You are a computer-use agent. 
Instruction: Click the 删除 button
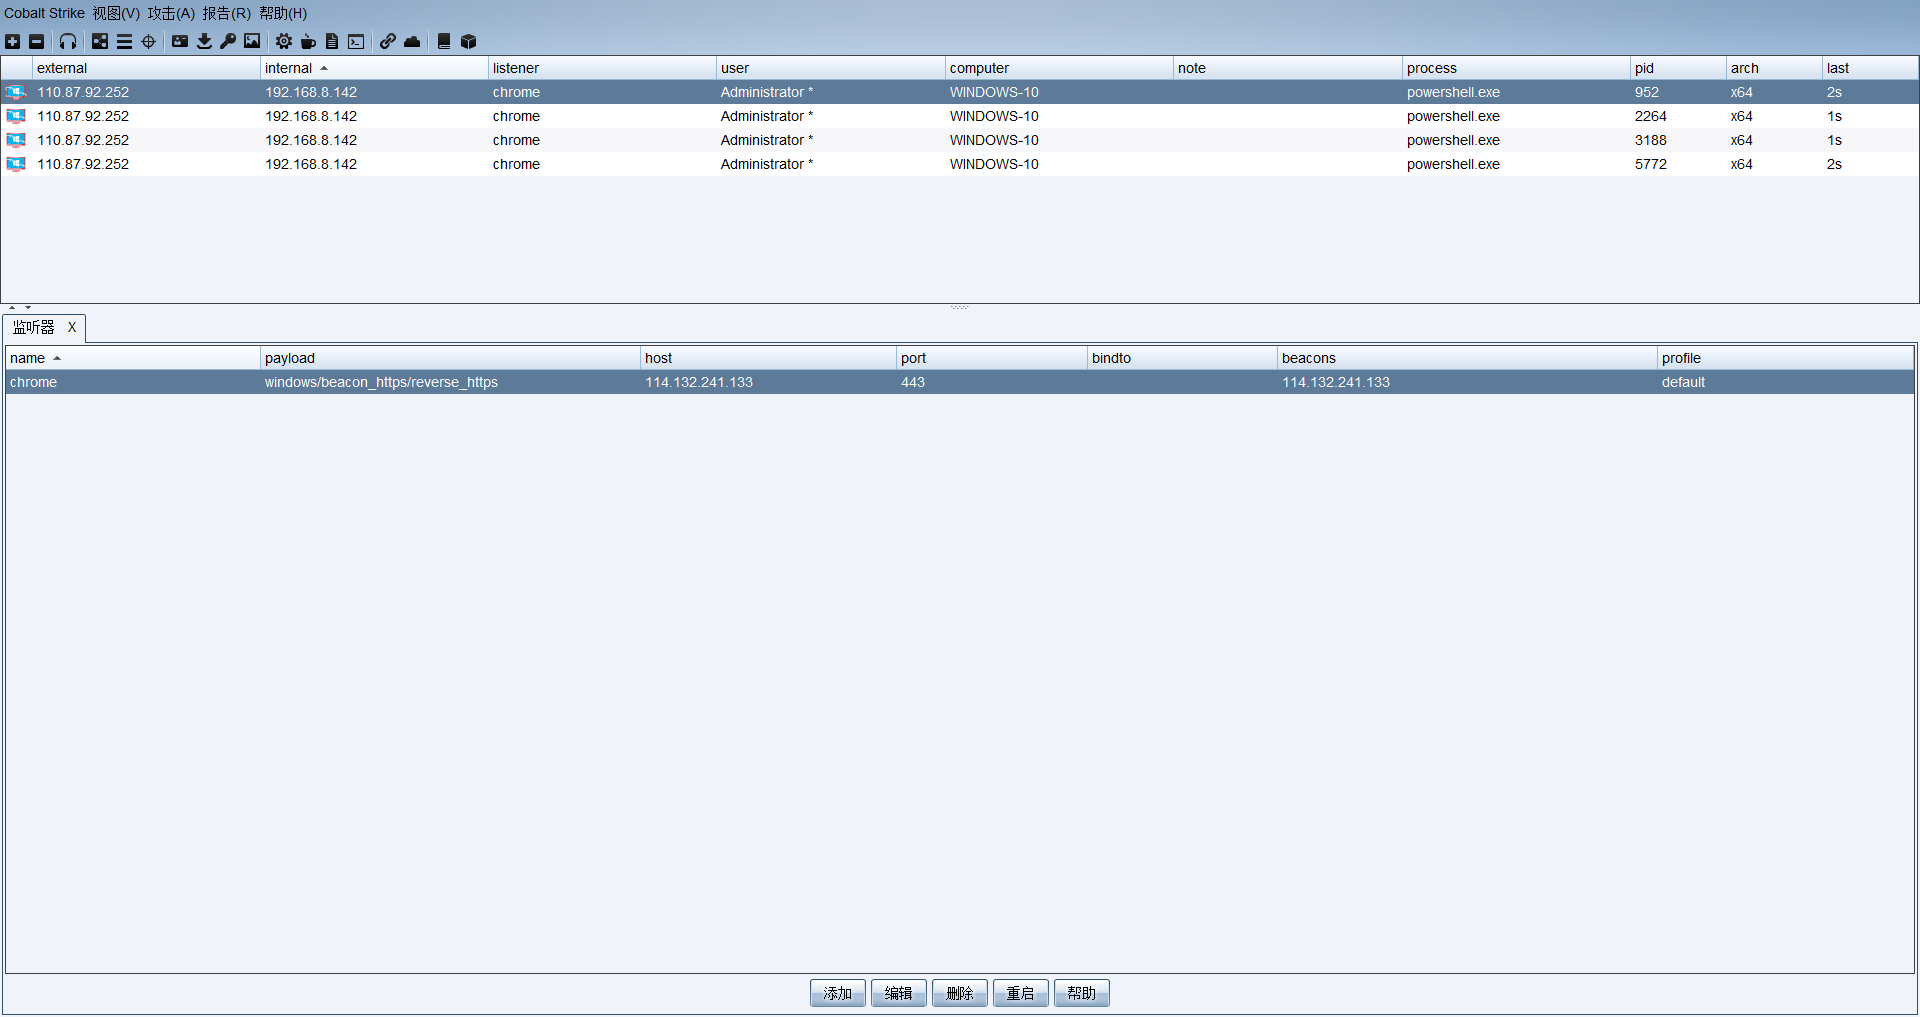point(960,993)
